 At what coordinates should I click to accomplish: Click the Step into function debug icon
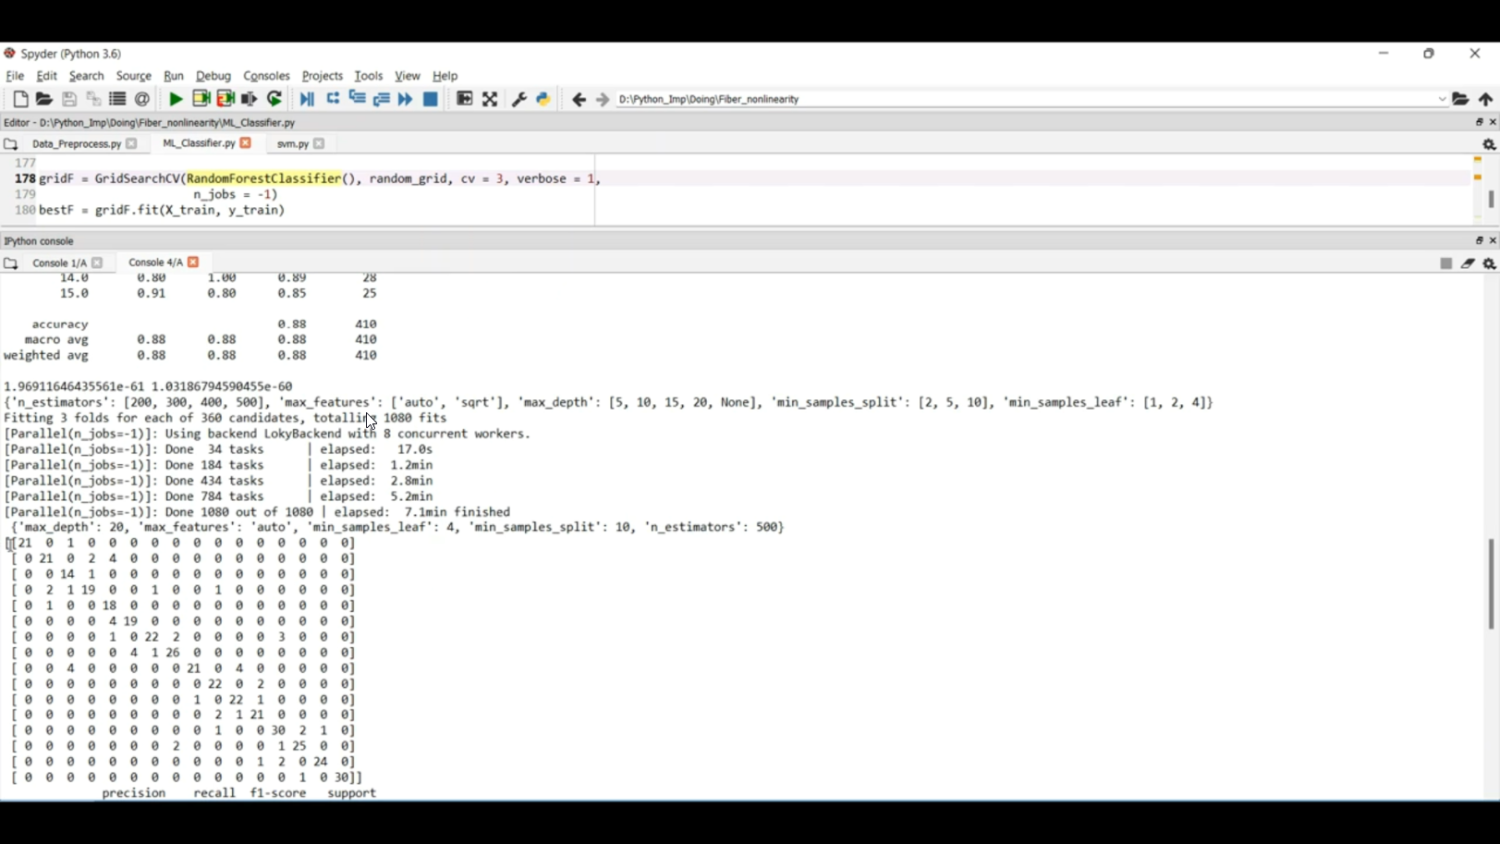pyautogui.click(x=356, y=98)
